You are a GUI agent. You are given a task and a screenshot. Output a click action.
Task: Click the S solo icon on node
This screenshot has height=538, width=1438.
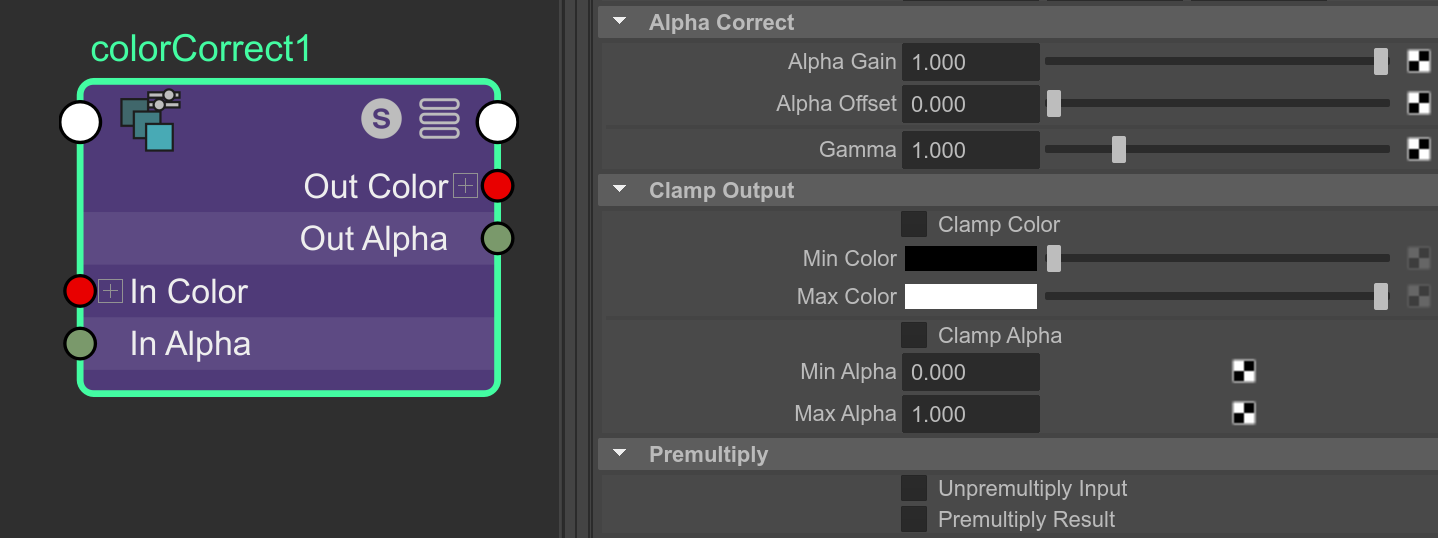(x=381, y=119)
